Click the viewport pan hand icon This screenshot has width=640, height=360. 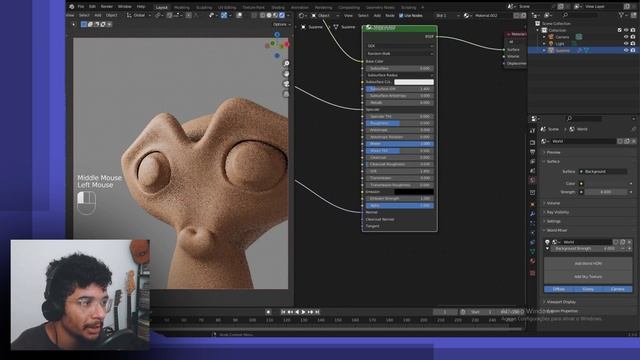coord(286,74)
